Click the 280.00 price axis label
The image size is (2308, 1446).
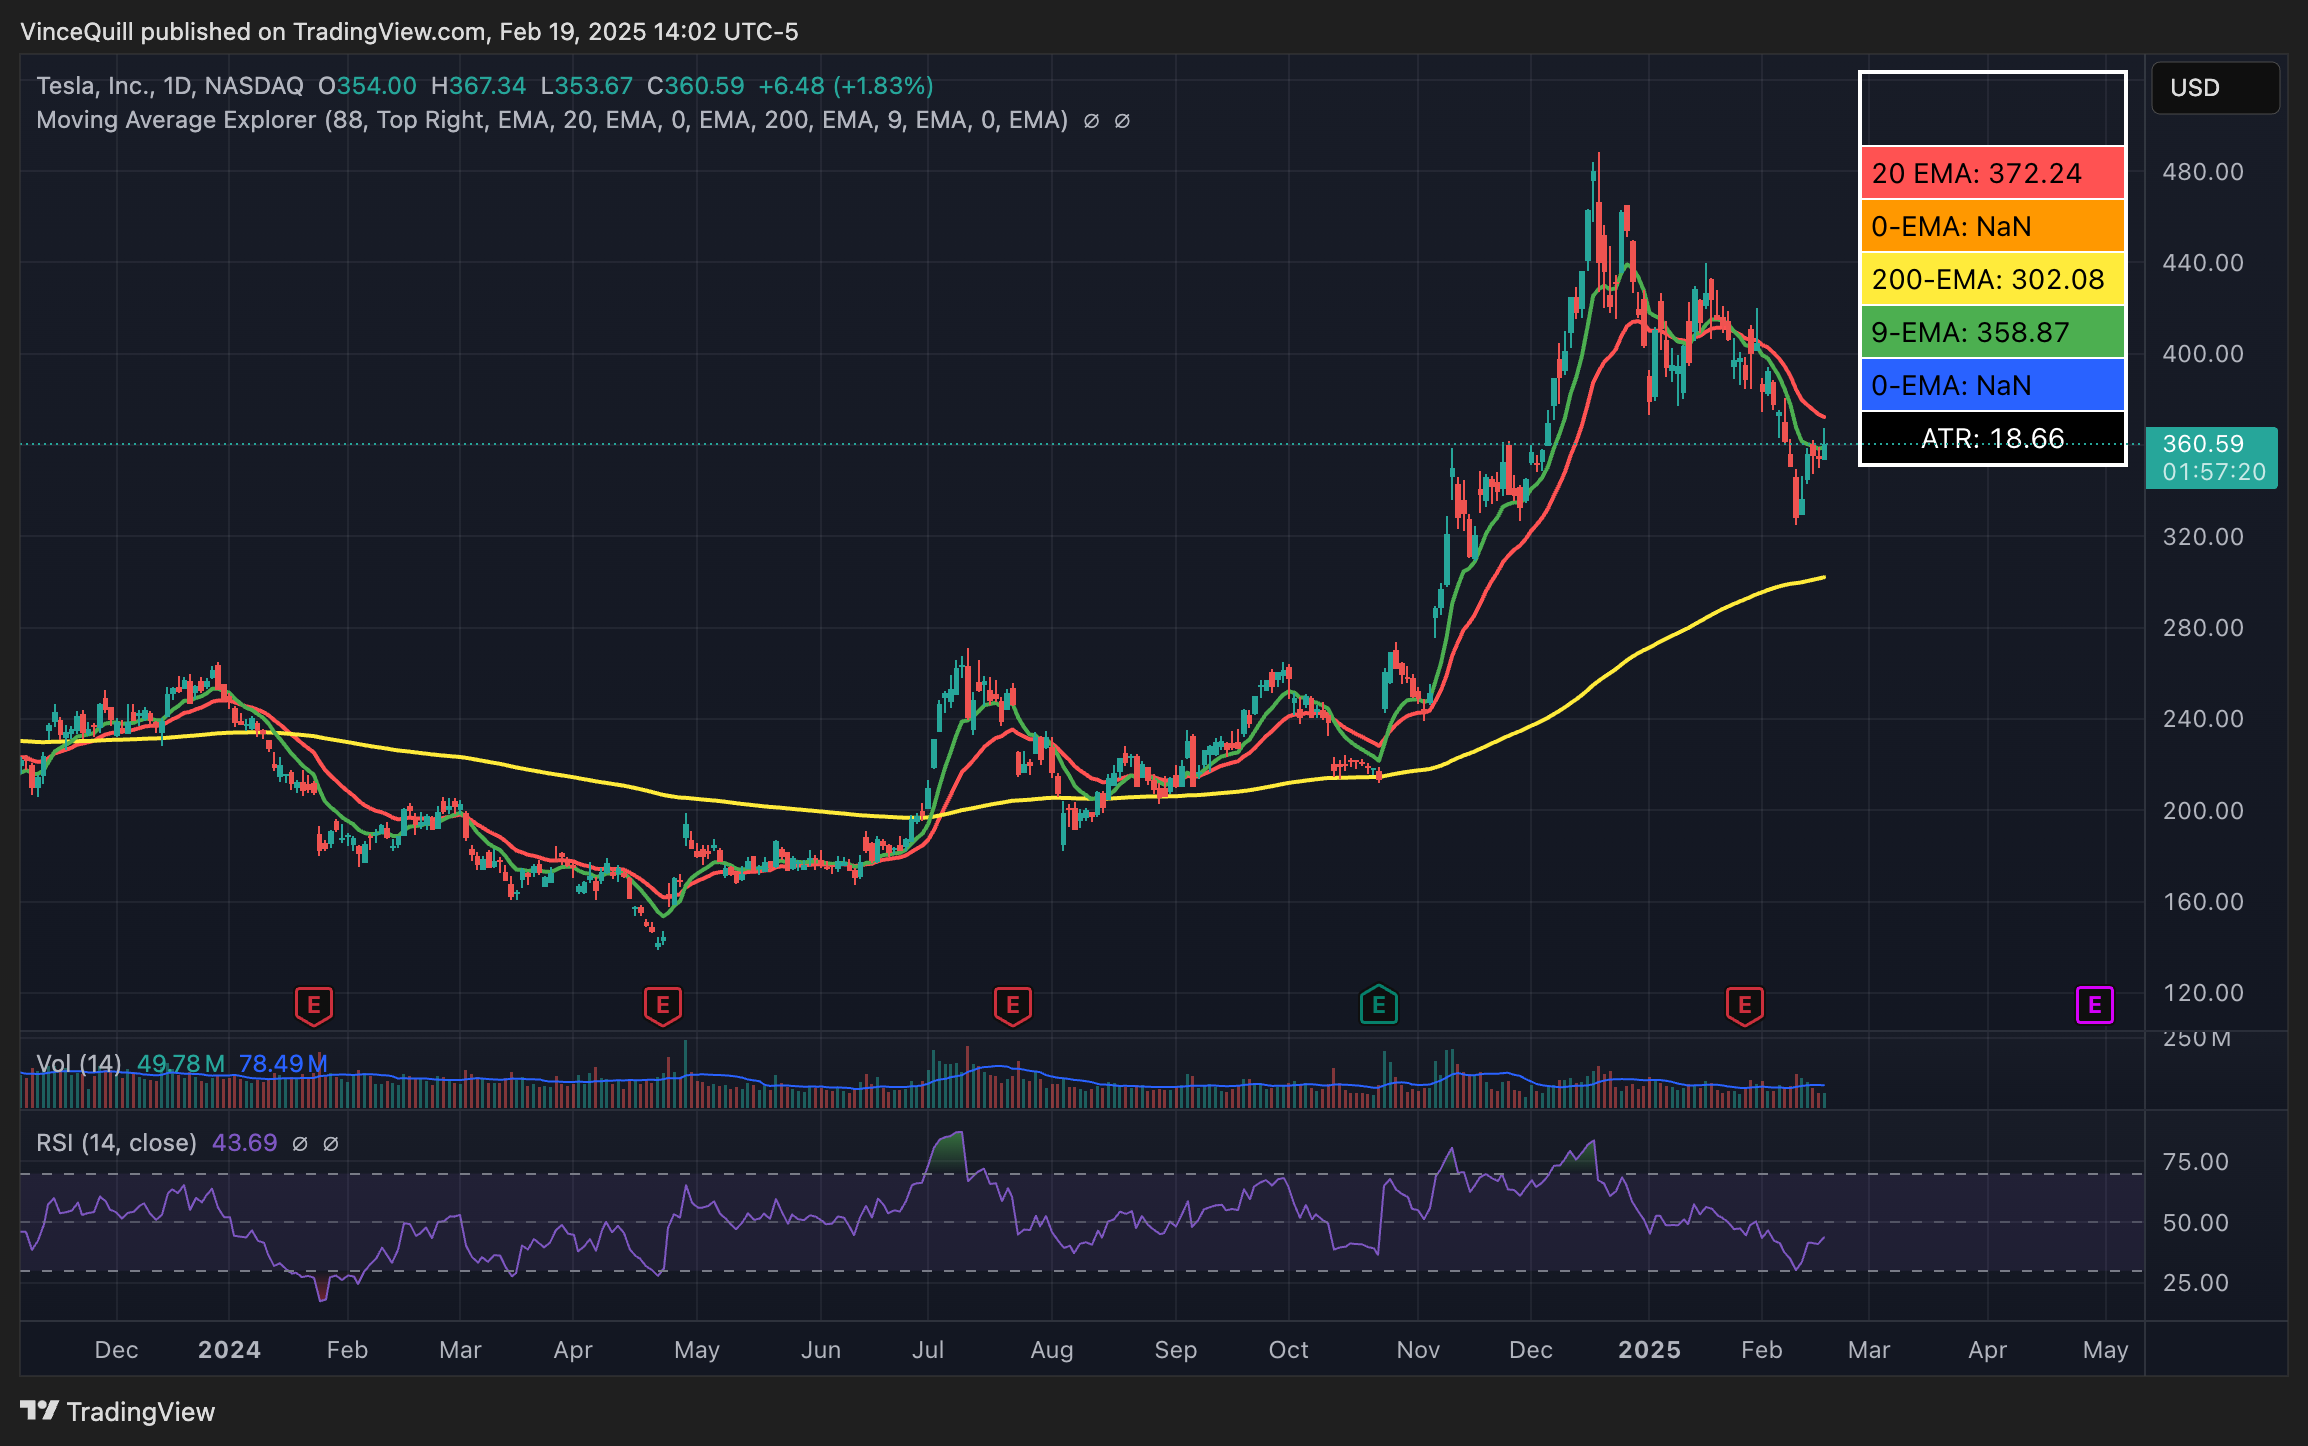point(2203,628)
